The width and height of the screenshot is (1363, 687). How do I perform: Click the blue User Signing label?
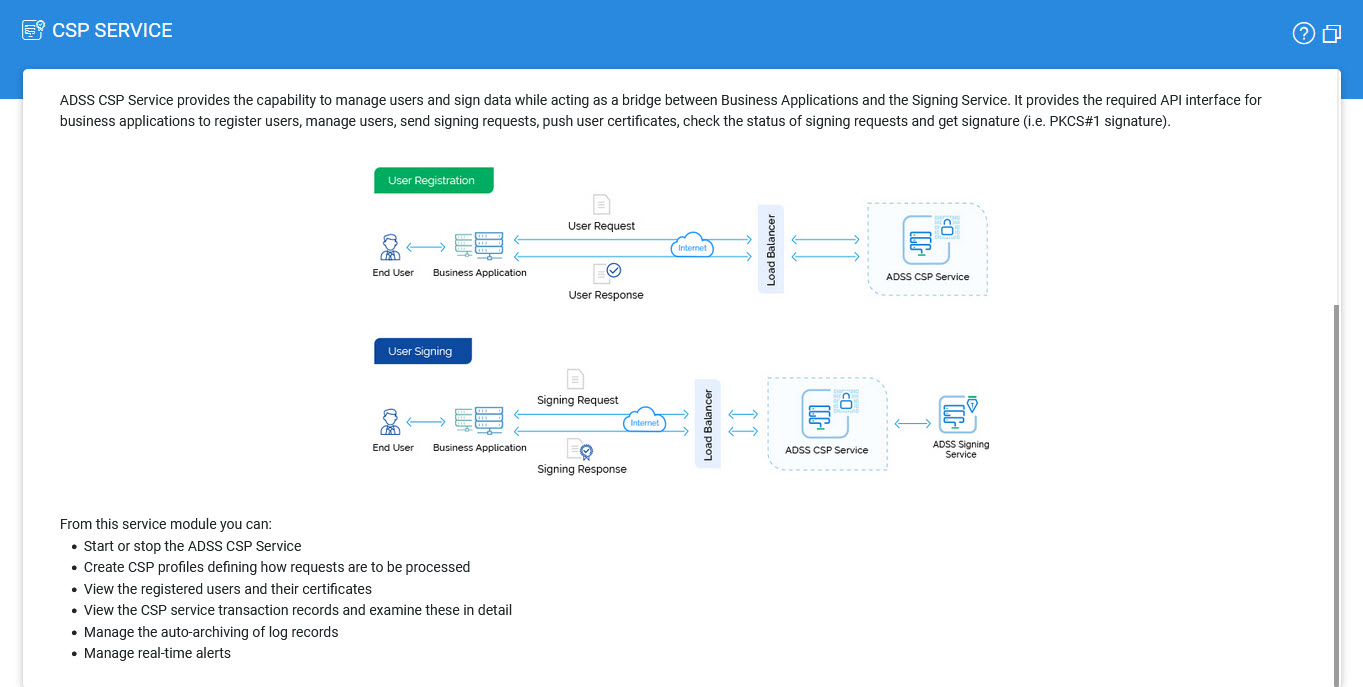pyautogui.click(x=421, y=352)
